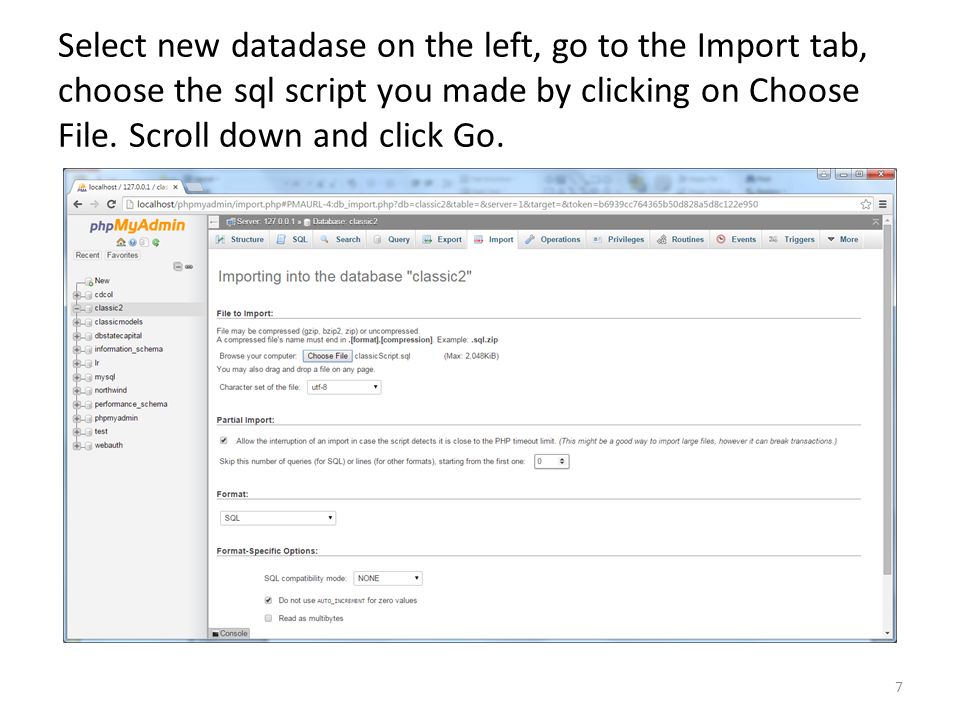
Task: Click the collapse-all icon in navigation panel
Action: point(178,266)
